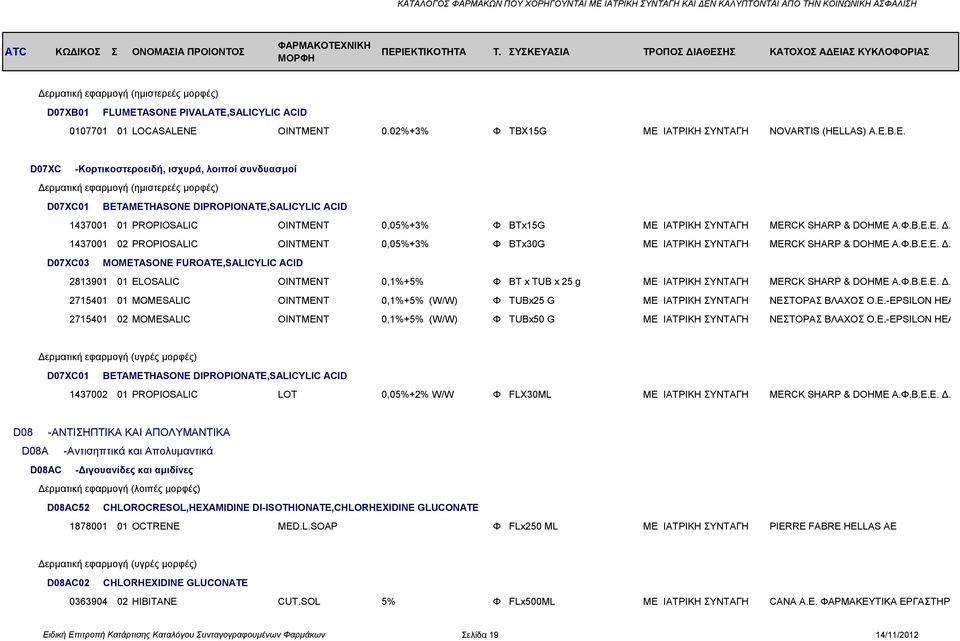Click the BTx30G packaging value

pyautogui.click(x=527, y=244)
